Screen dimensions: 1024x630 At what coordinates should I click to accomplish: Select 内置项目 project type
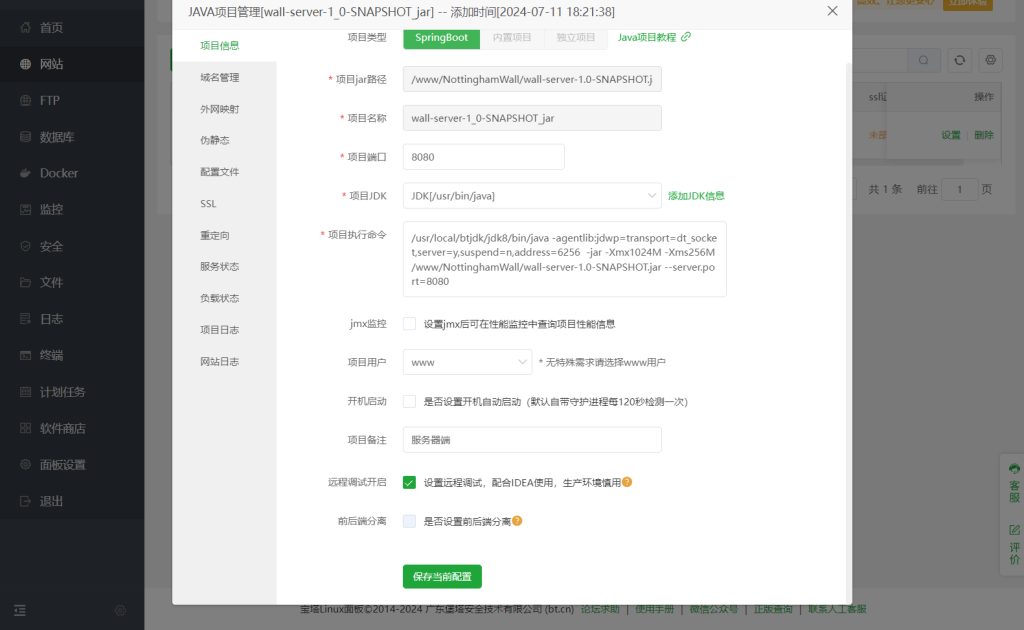click(x=512, y=38)
